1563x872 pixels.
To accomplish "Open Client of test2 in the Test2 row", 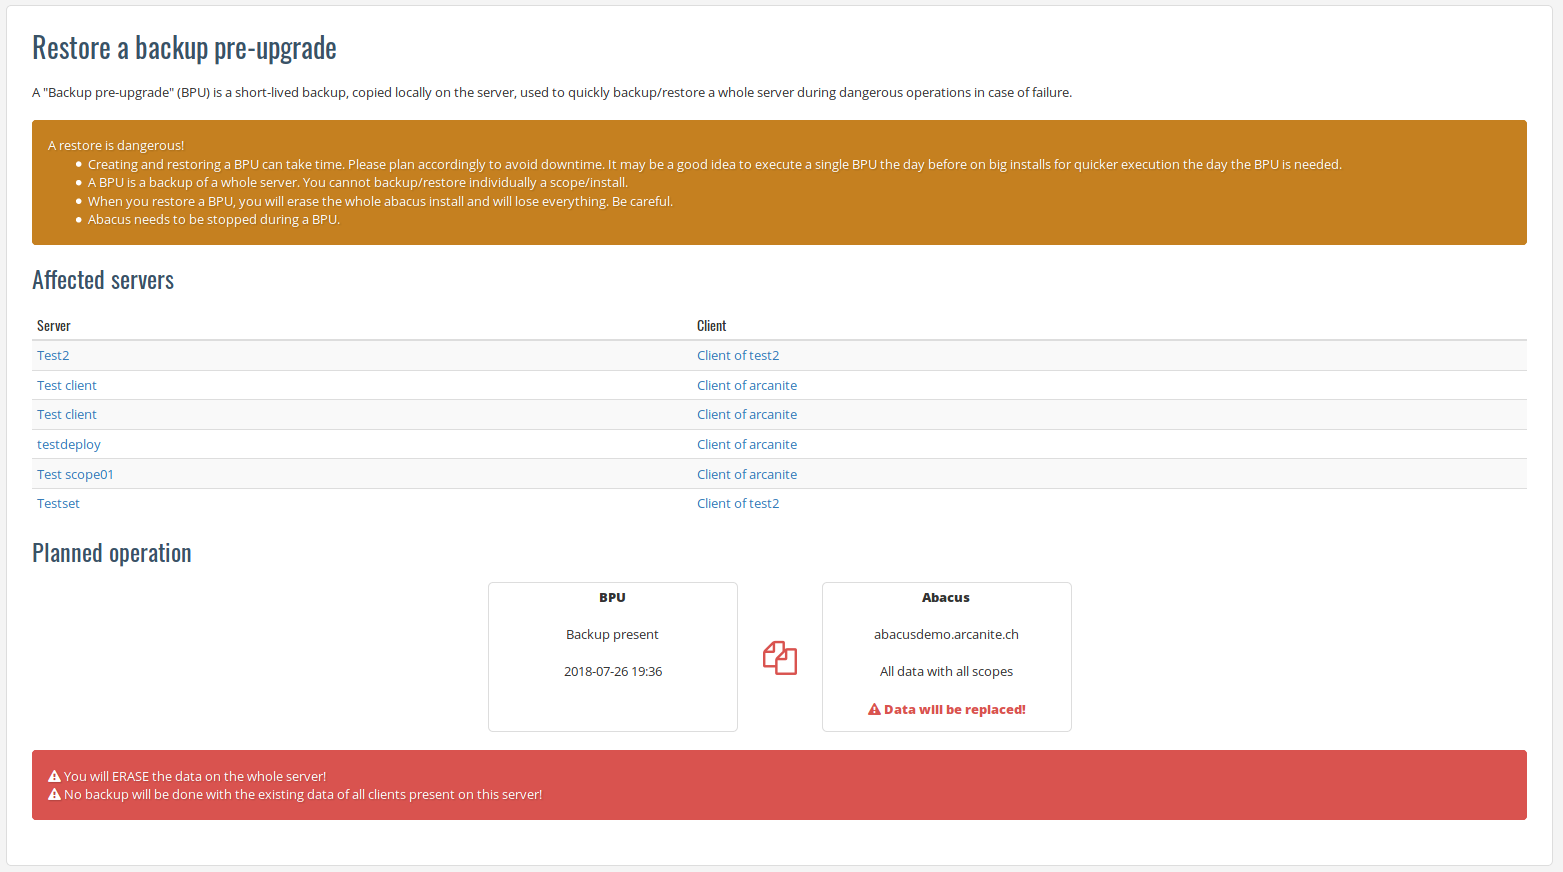I will coord(738,355).
